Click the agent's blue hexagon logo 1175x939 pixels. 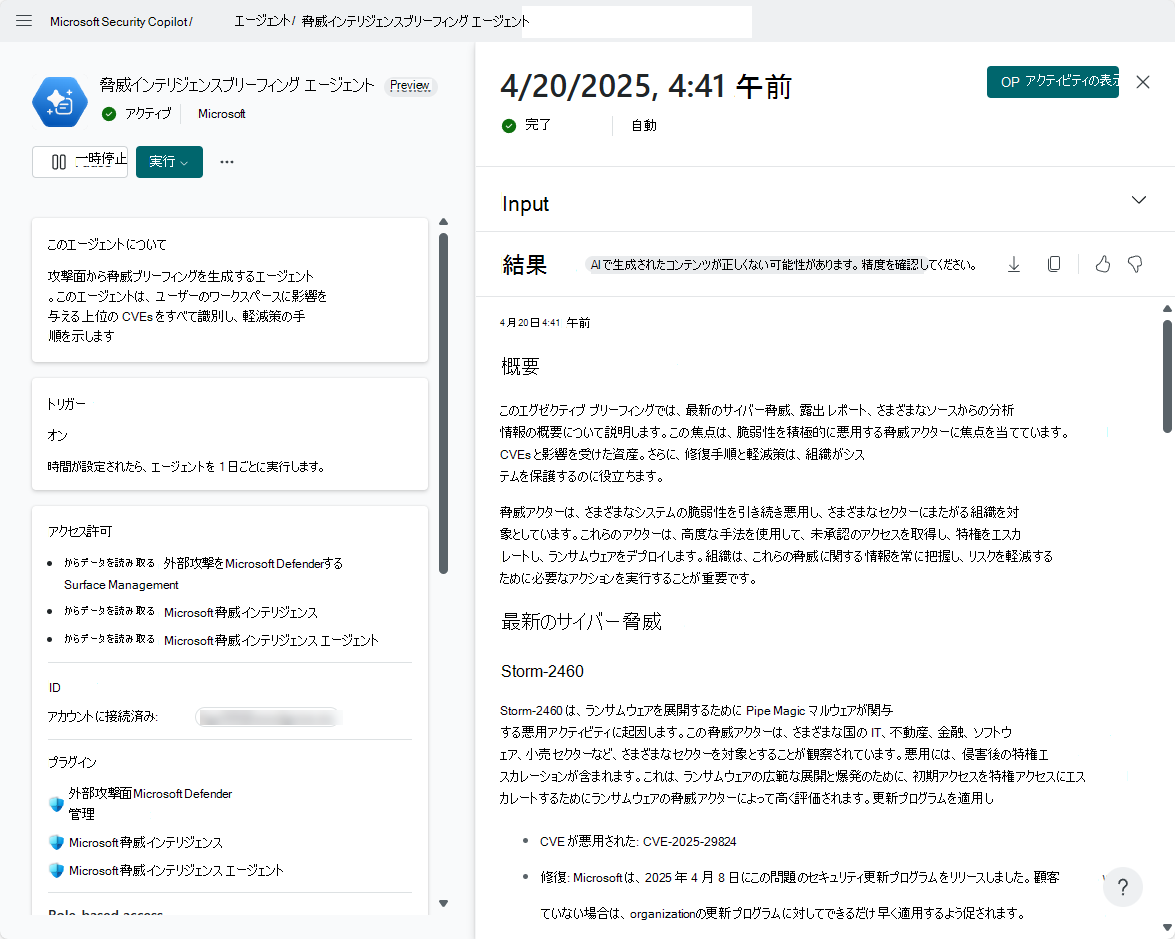click(x=60, y=102)
